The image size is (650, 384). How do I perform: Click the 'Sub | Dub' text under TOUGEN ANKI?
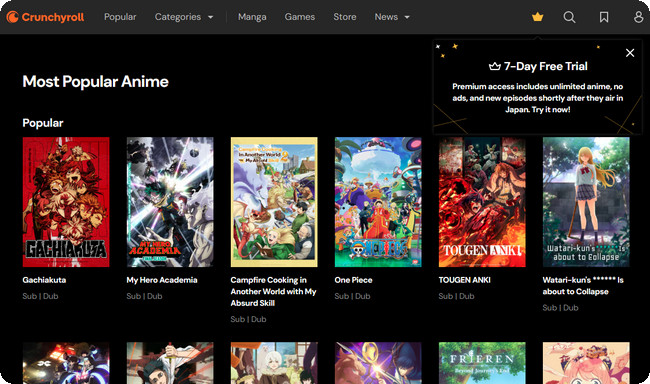tap(456, 296)
